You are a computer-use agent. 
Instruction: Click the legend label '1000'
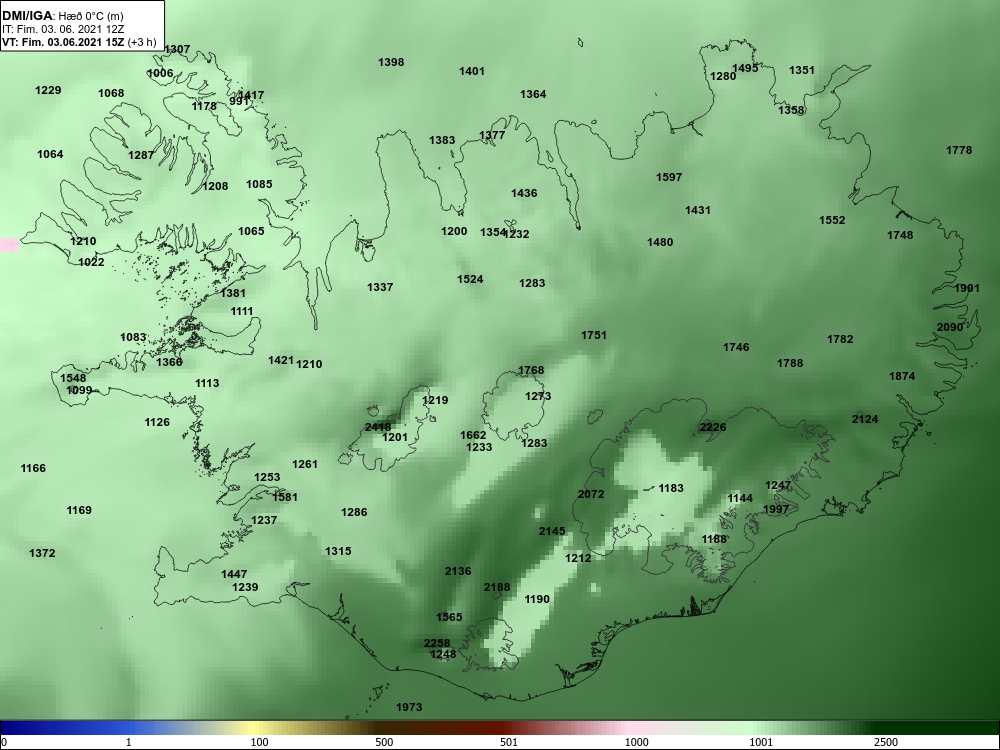tap(636, 742)
